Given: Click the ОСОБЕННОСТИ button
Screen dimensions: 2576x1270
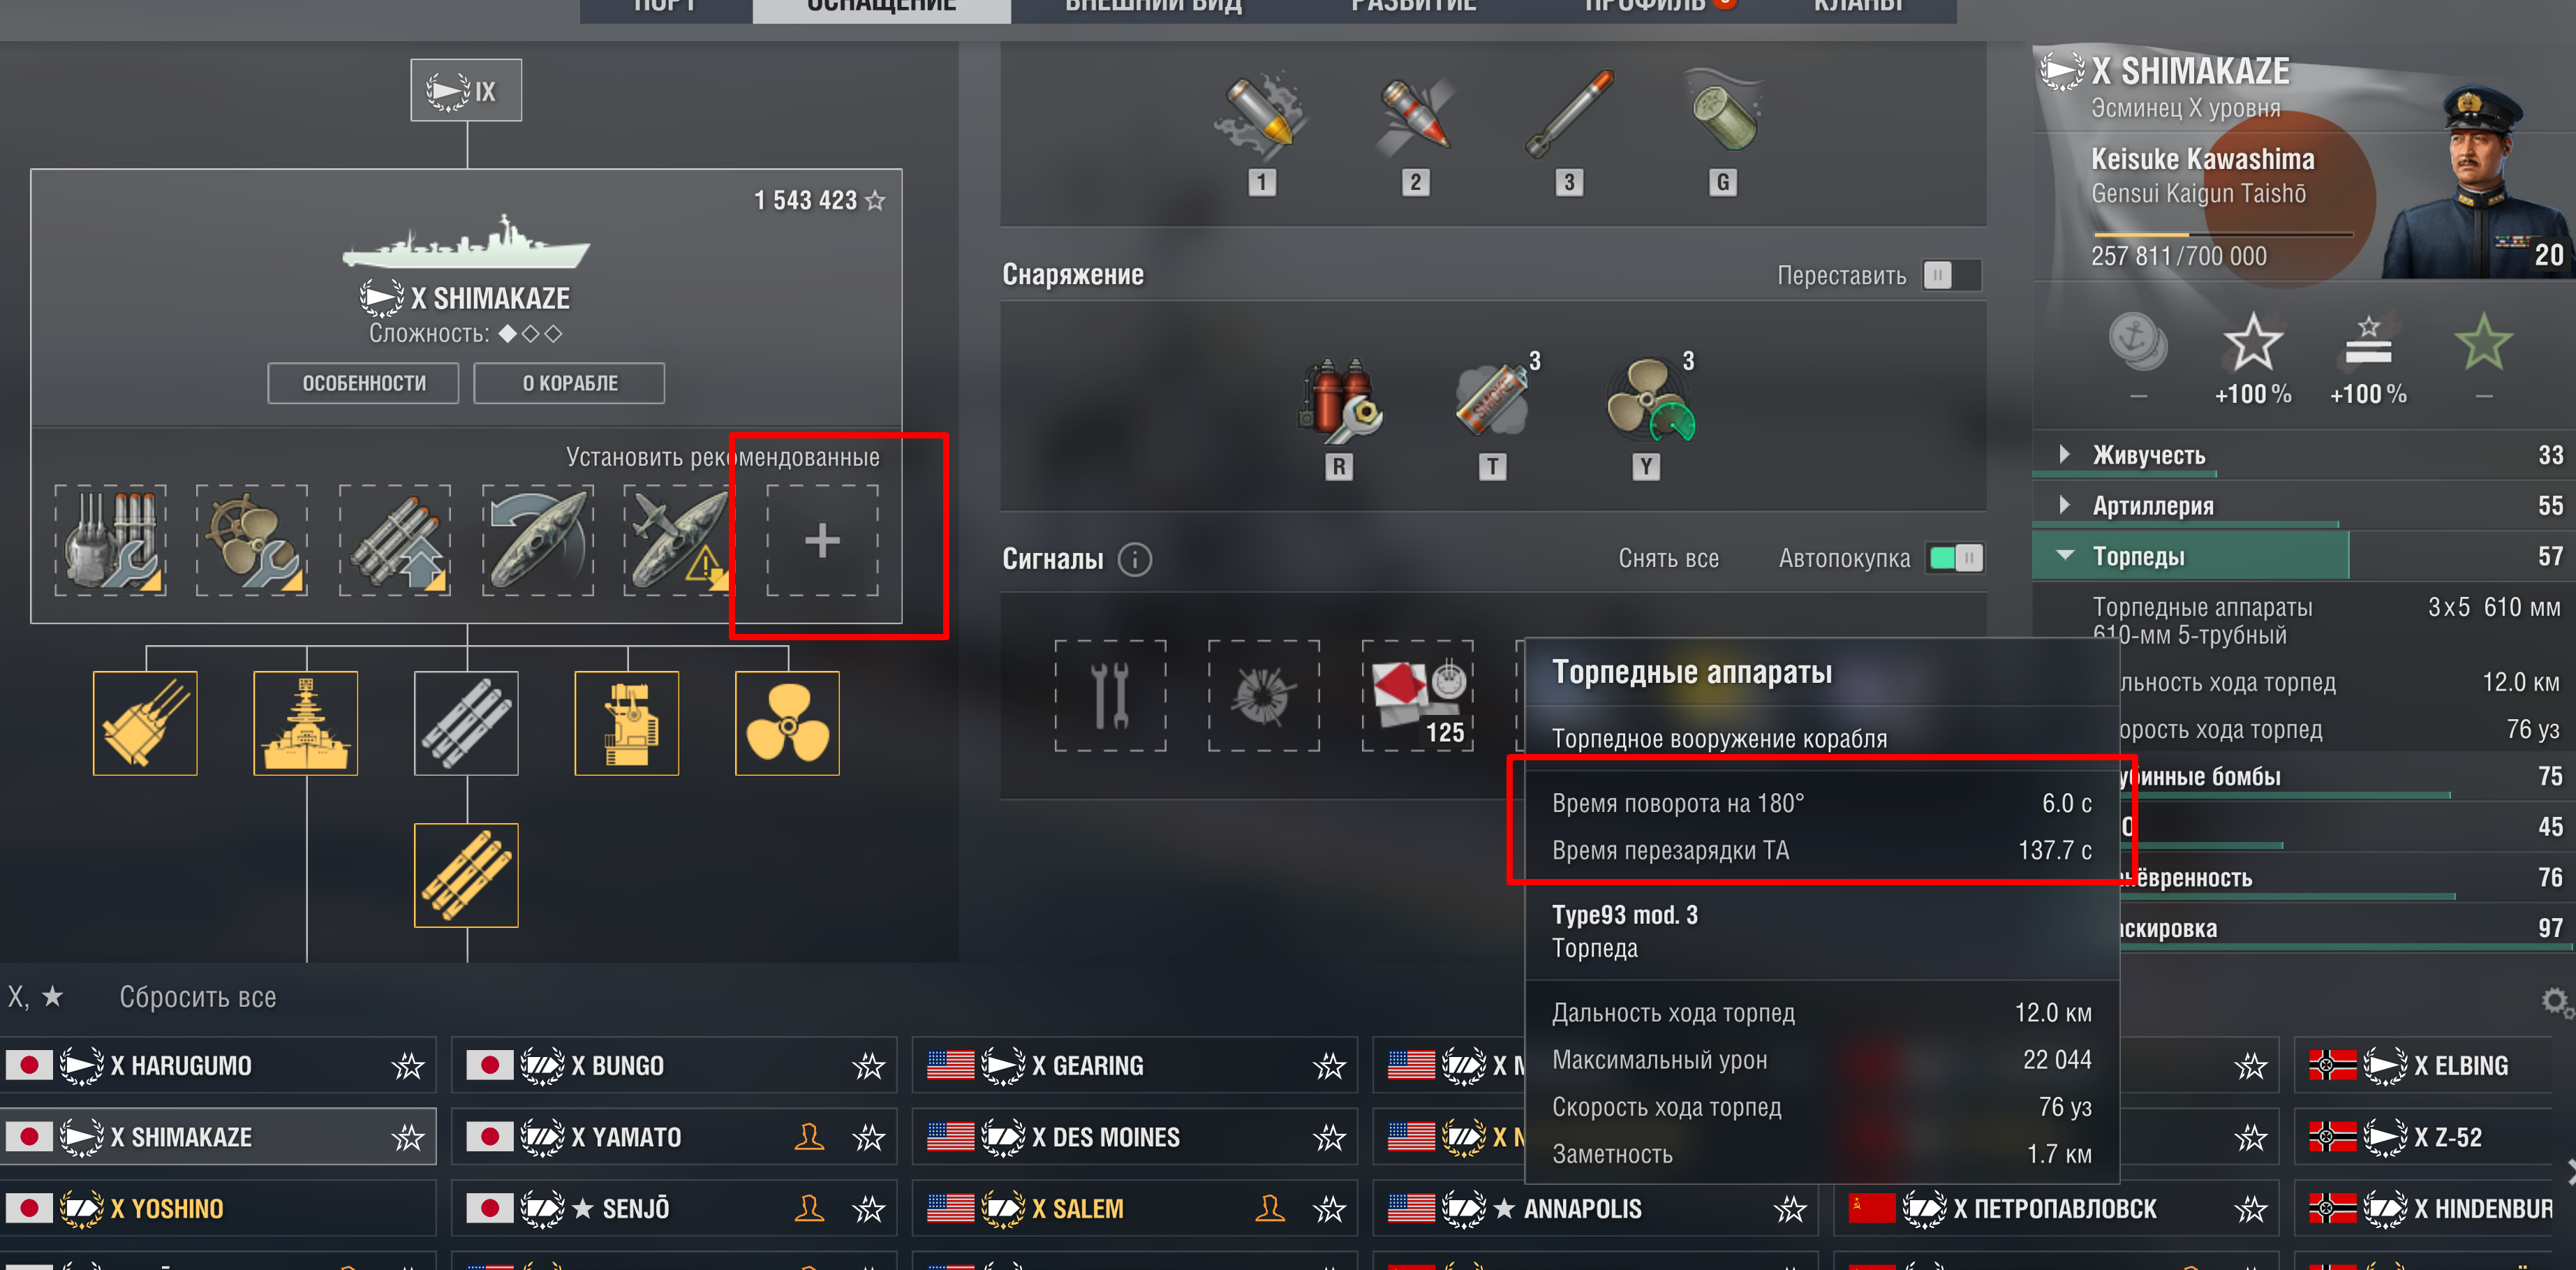Looking at the screenshot, I should (x=364, y=383).
